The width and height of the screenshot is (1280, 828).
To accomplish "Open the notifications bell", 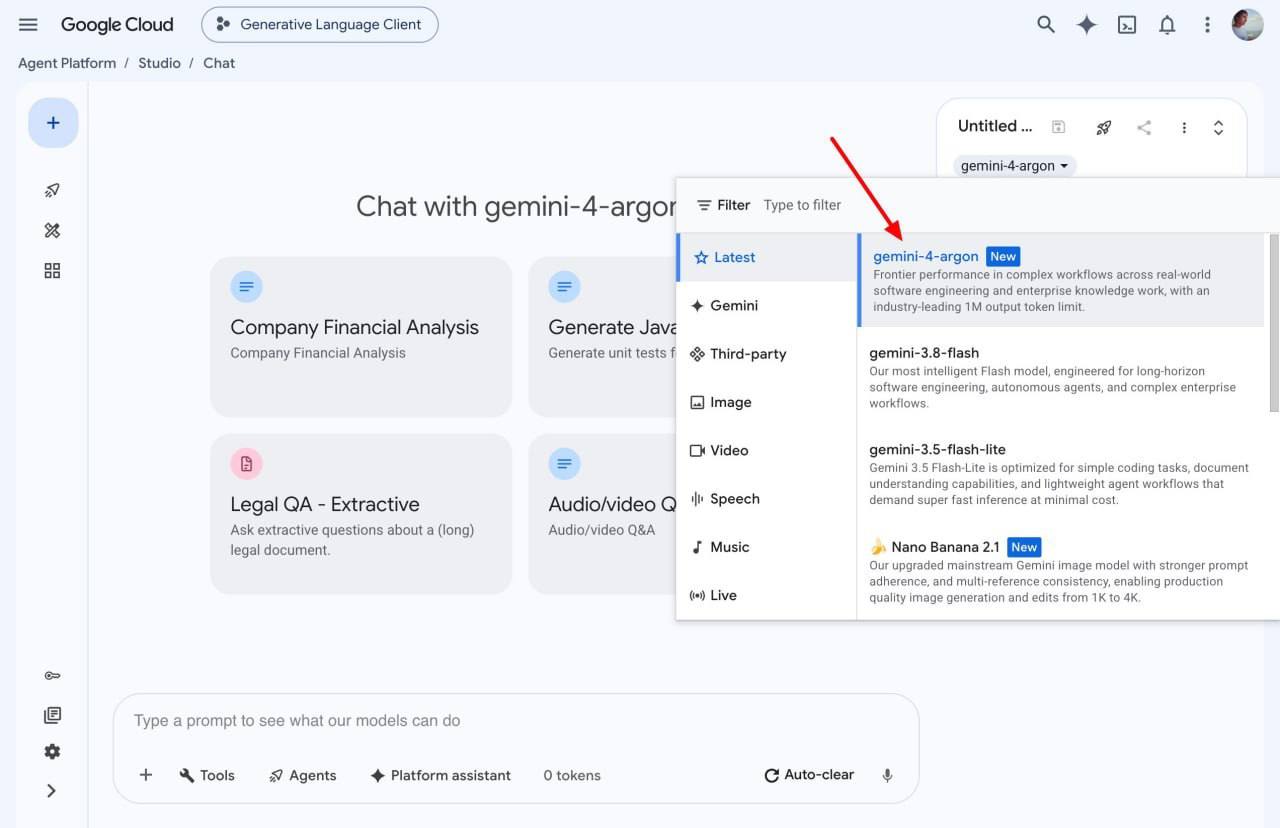I will point(1167,25).
